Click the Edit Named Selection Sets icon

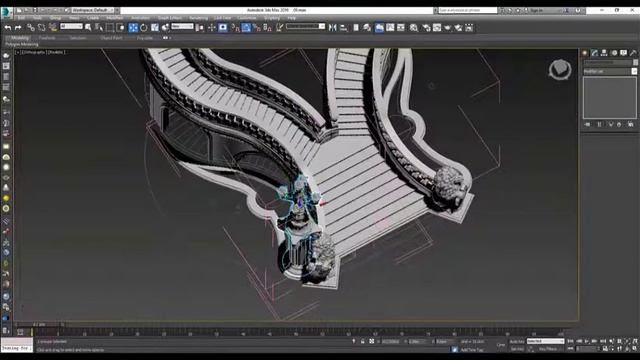click(279, 27)
